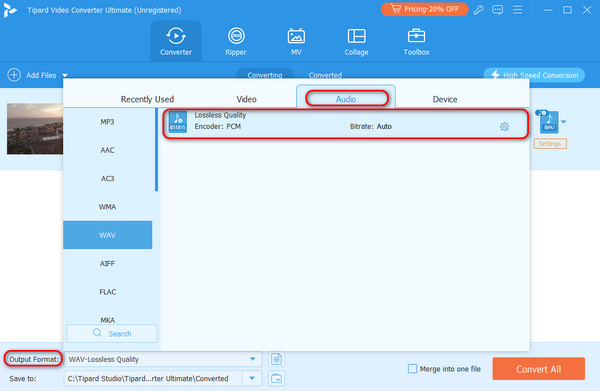Screen dimensions: 600x391
Task: Click the WAV output format icon
Action: (548, 122)
